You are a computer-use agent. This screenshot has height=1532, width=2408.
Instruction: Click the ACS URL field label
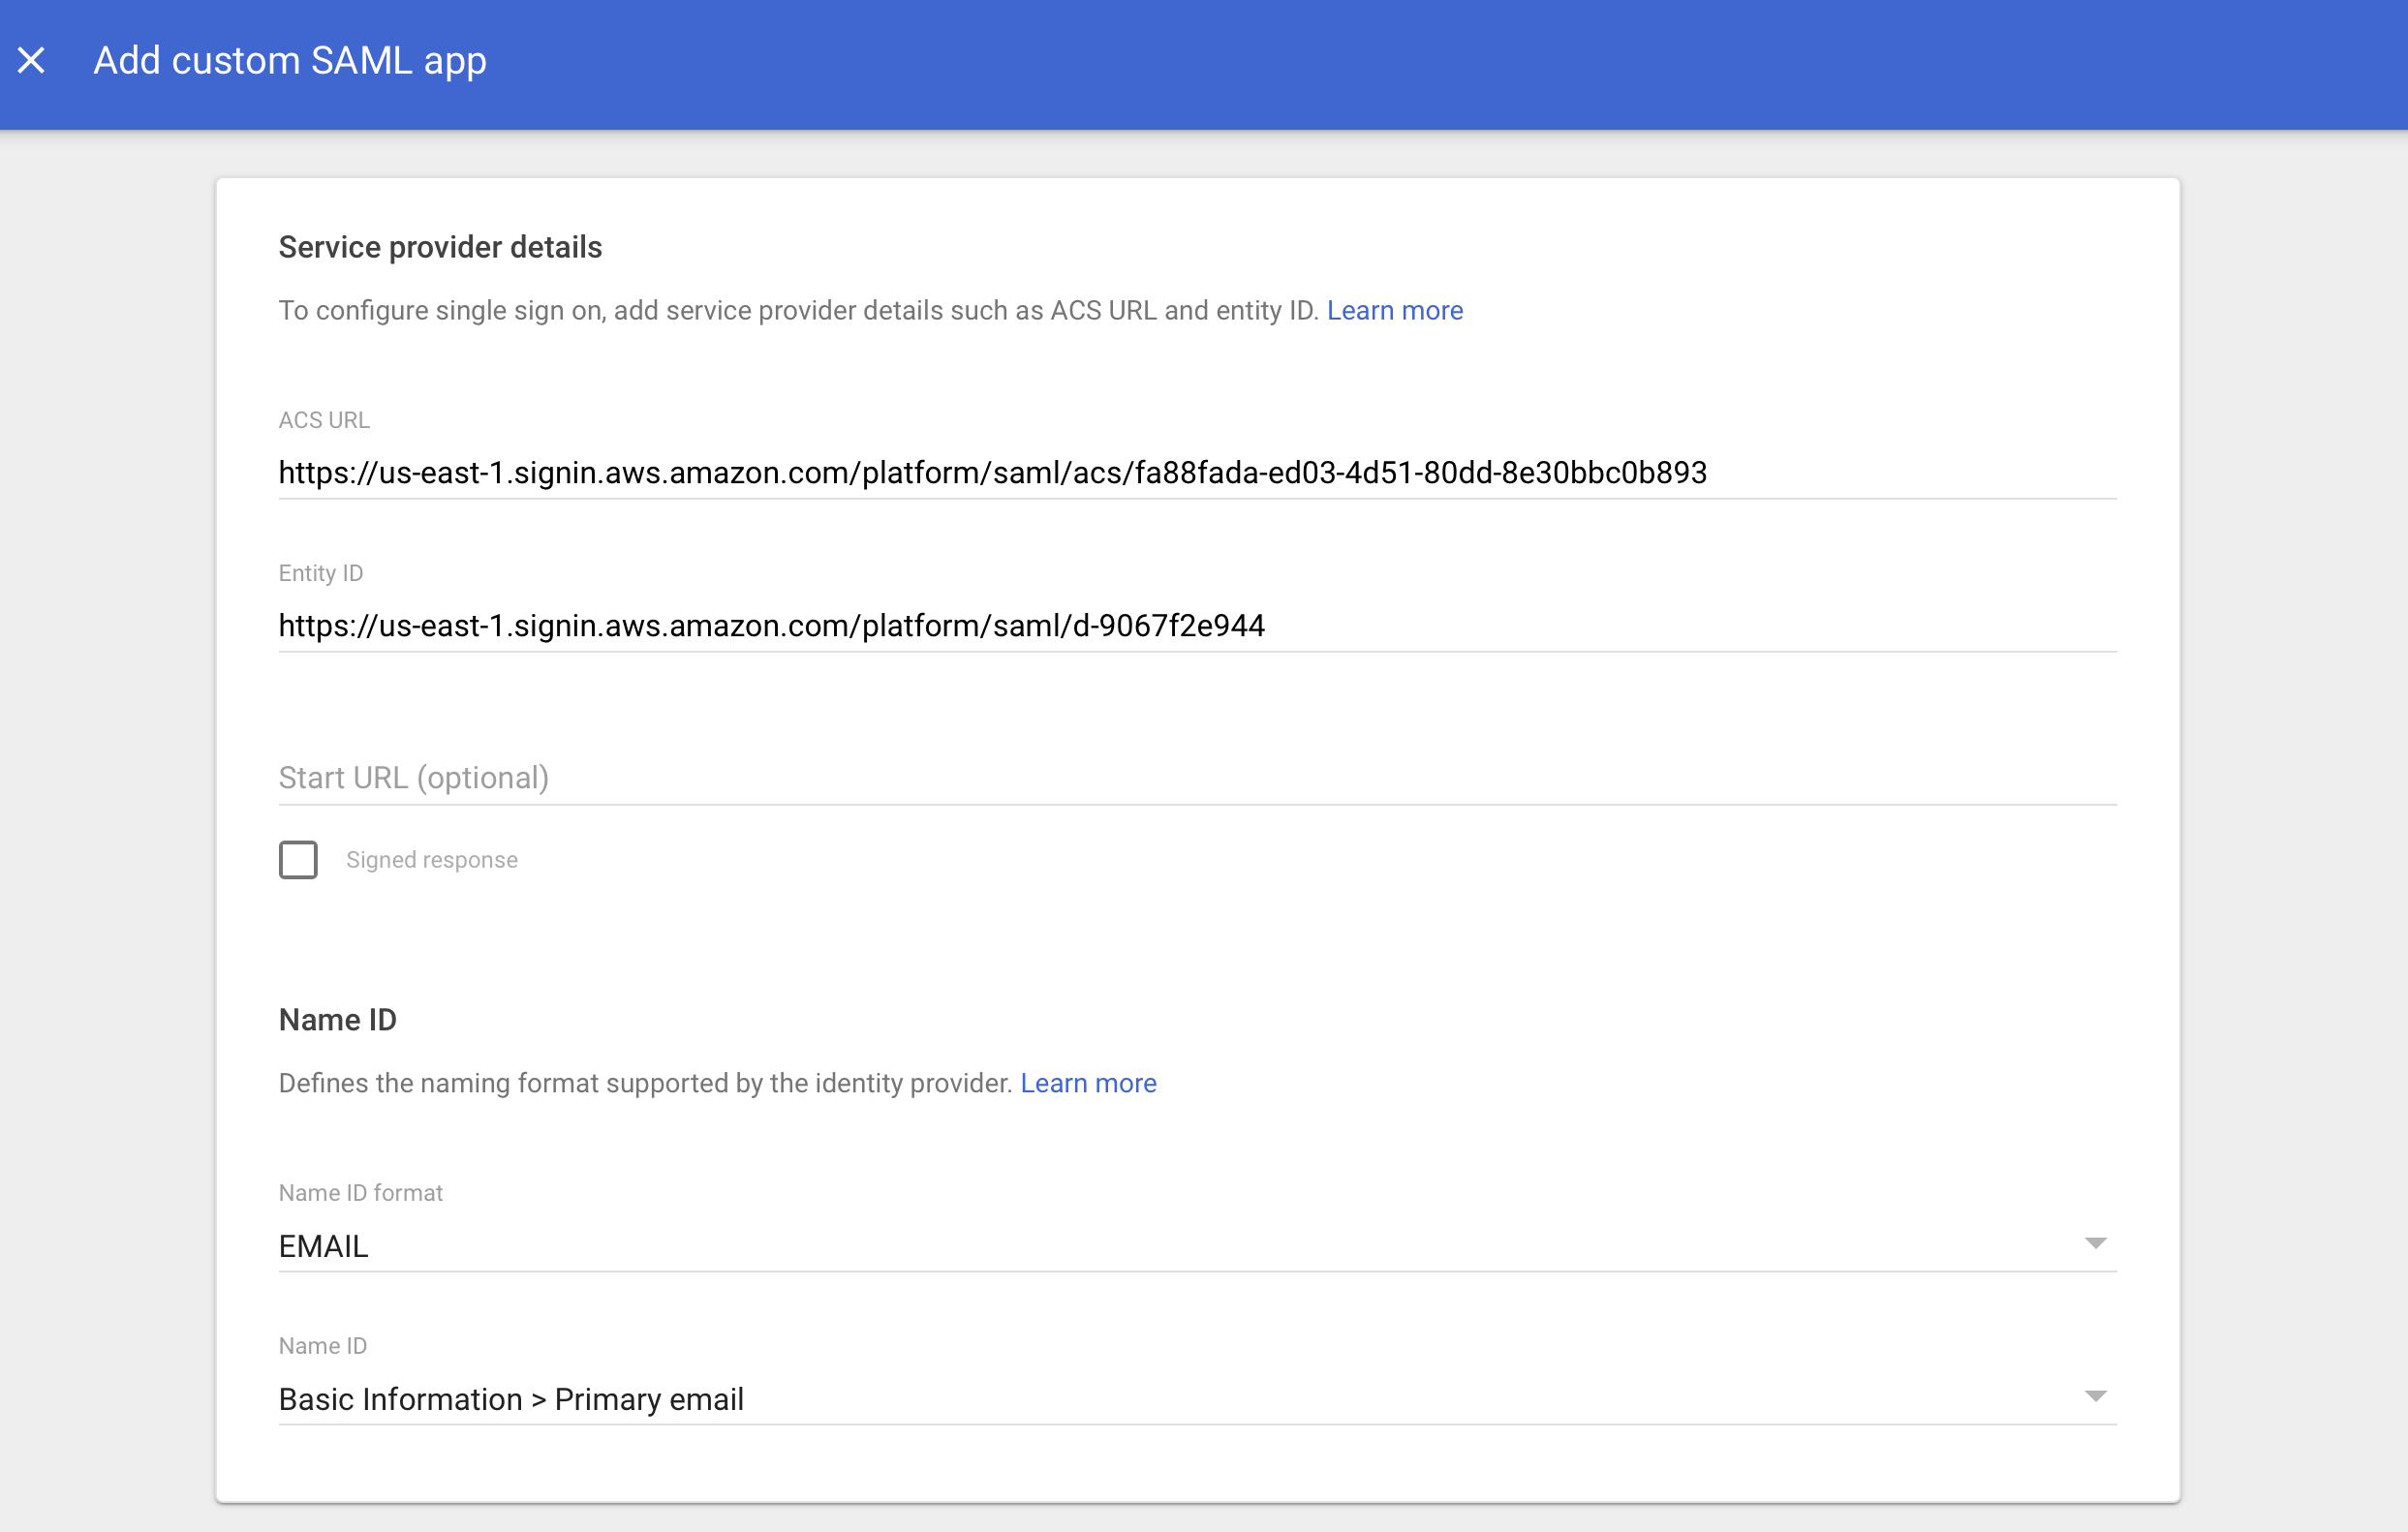[324, 420]
